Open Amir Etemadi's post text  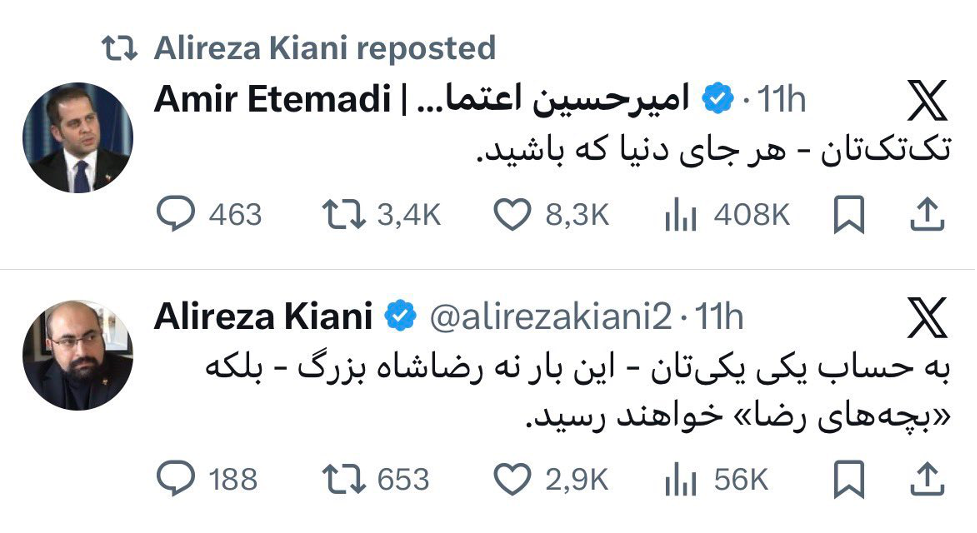pyautogui.click(x=710, y=150)
